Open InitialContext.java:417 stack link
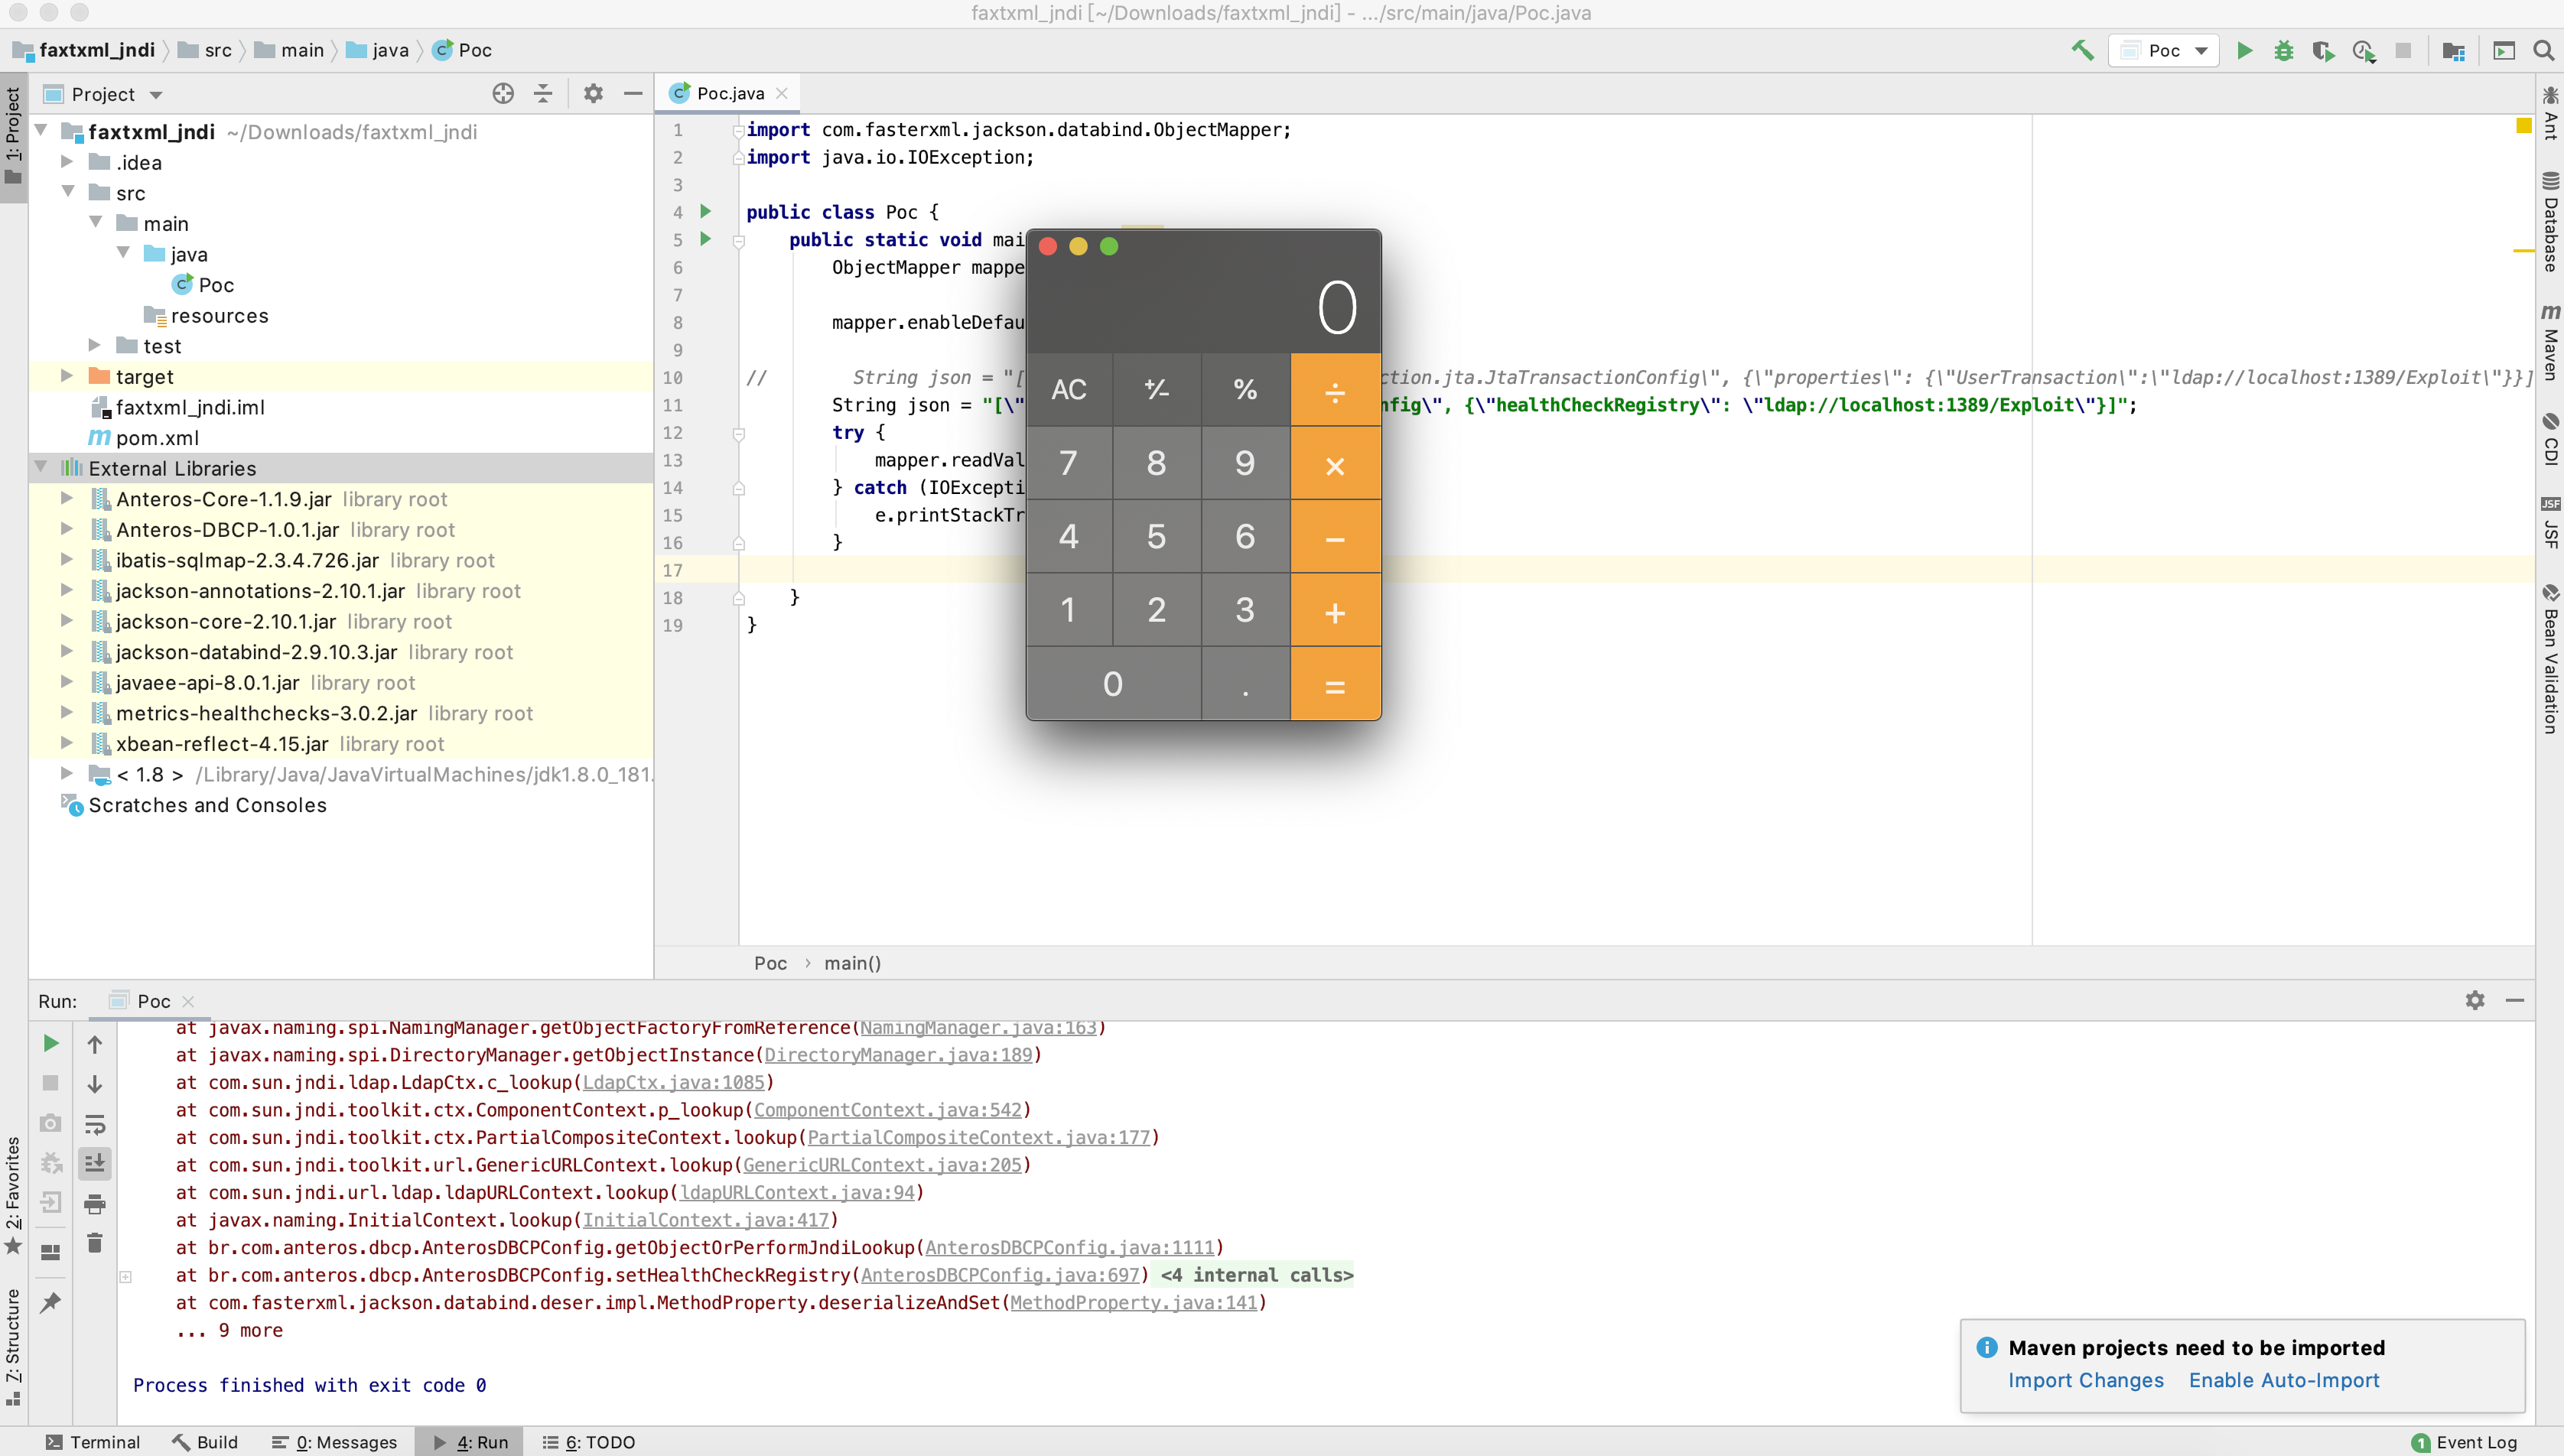This screenshot has height=1456, width=2564. coord(706,1220)
